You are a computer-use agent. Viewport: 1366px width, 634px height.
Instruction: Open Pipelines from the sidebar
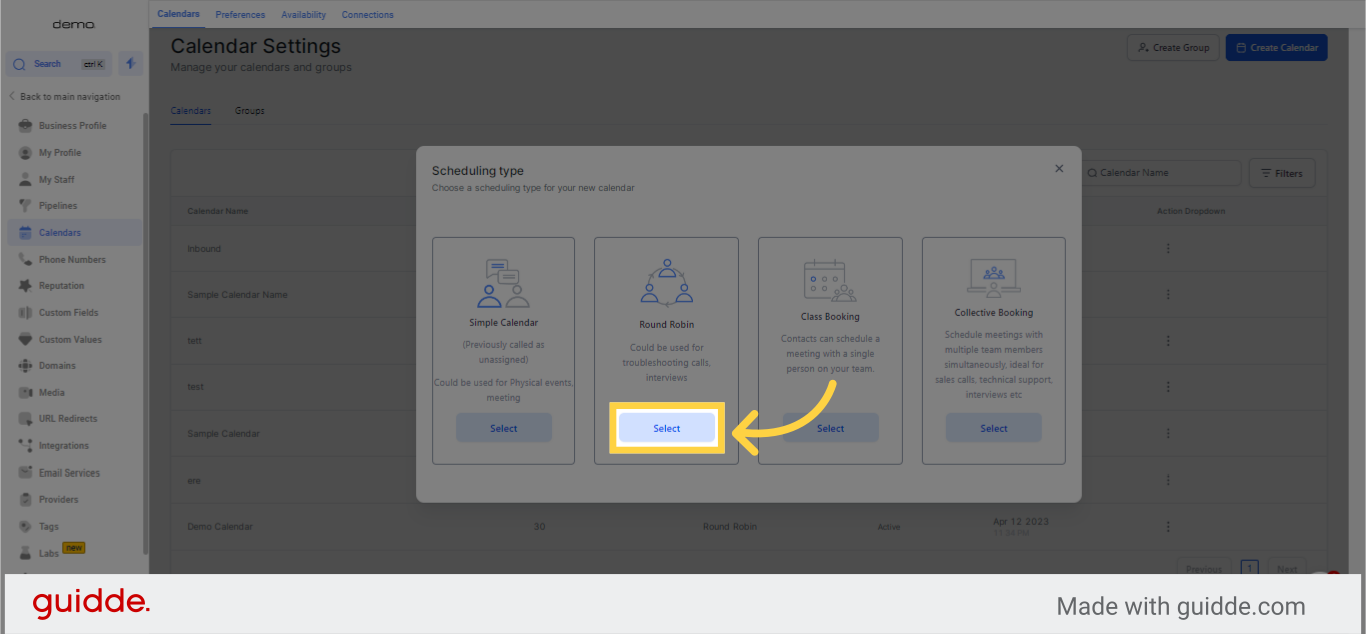58,206
